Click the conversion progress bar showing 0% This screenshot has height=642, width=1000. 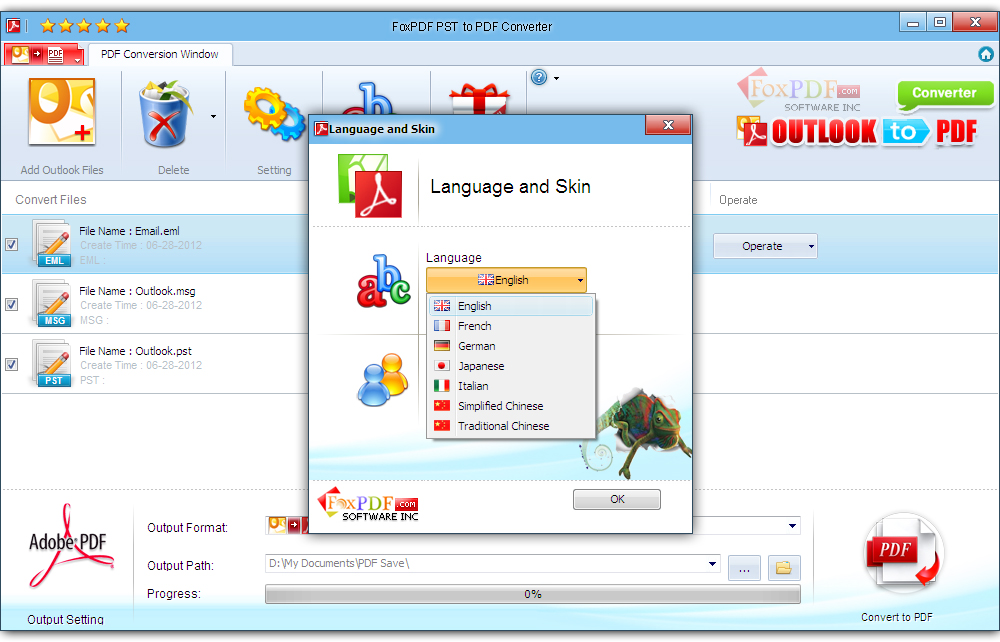coord(533,594)
